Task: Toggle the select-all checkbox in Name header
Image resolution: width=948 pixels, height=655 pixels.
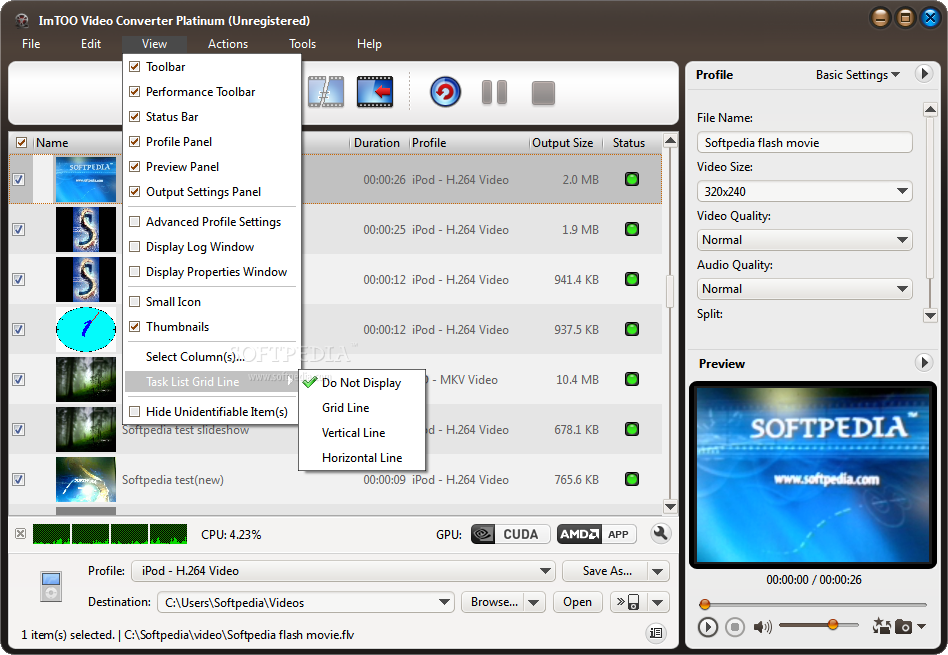Action: click(x=21, y=143)
